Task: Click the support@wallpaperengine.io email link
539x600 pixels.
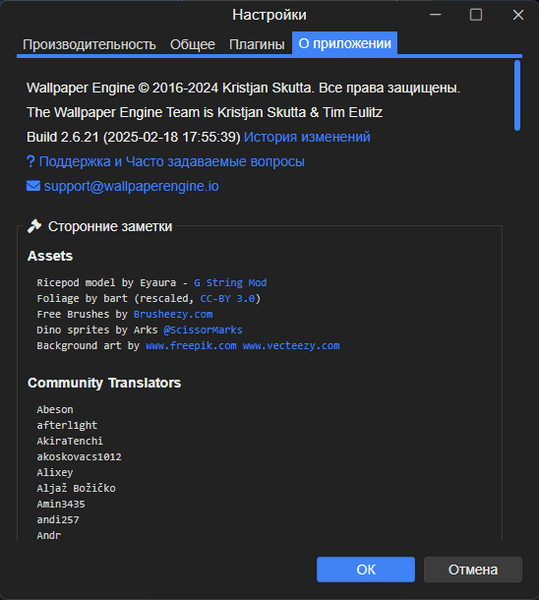Action: point(131,186)
